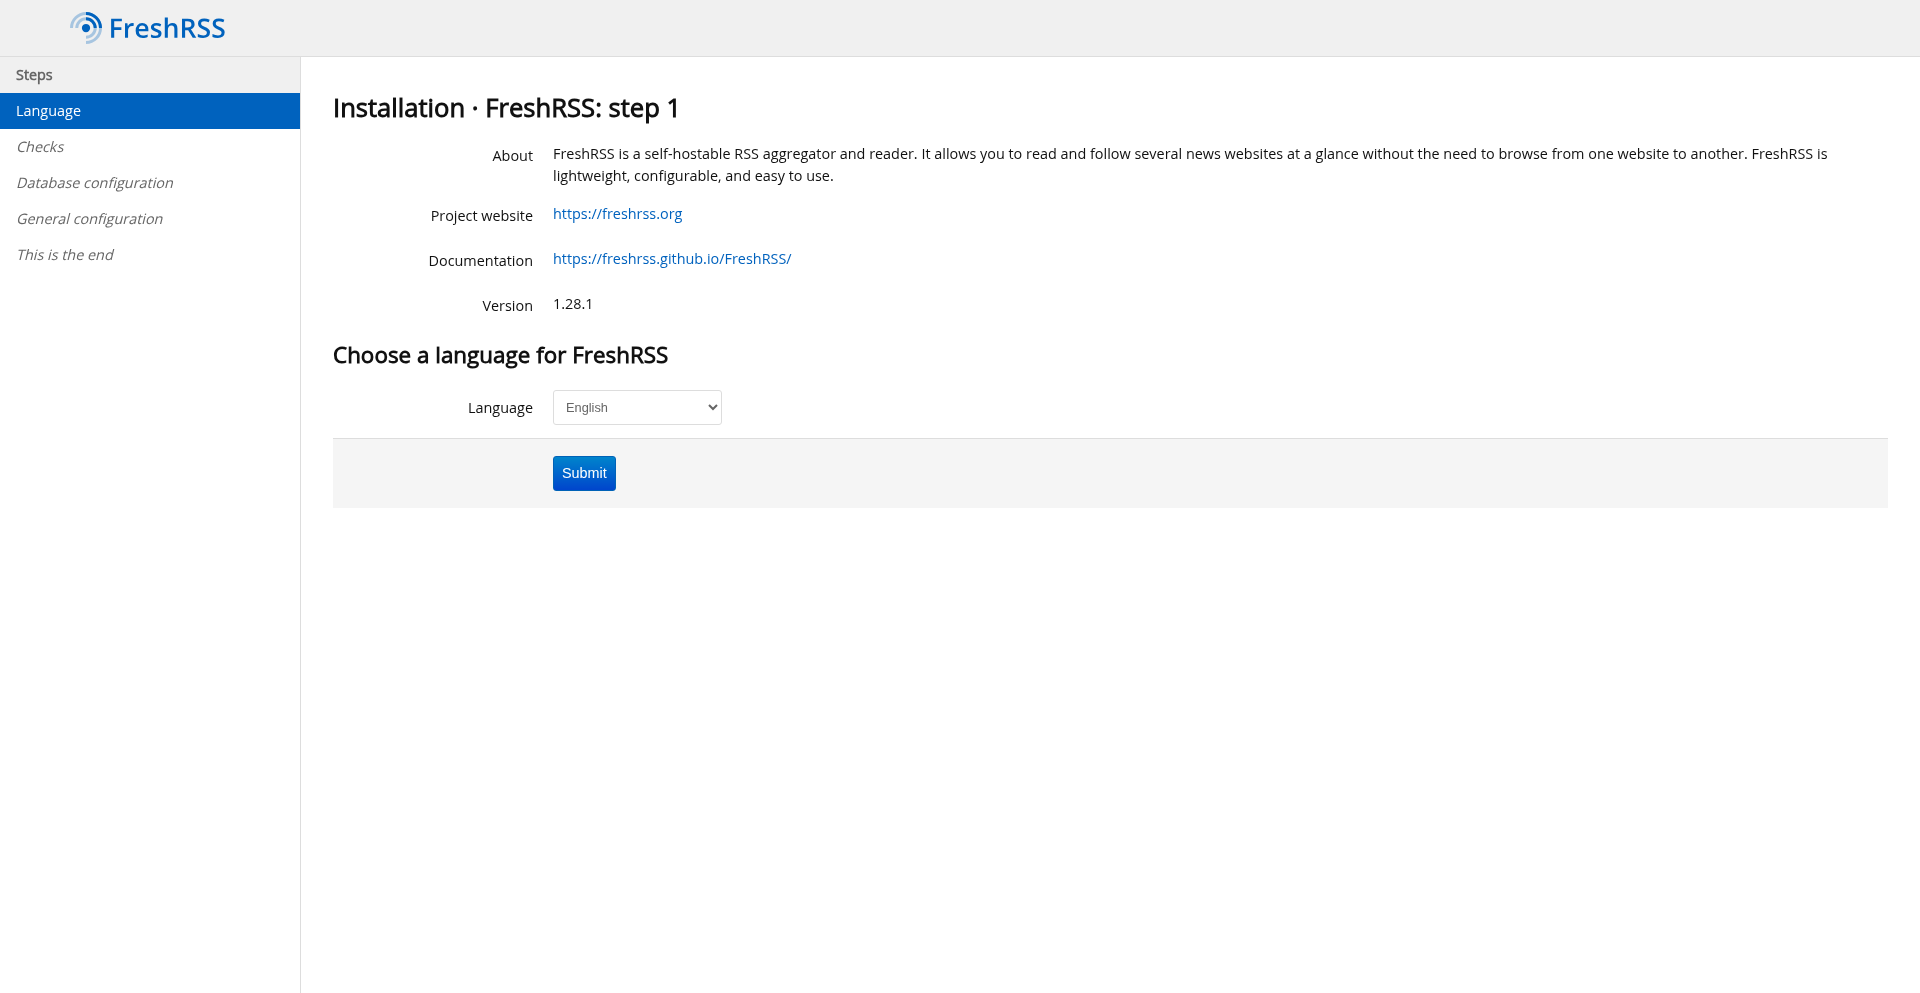This screenshot has height=993, width=1920.
Task: Click the FreshRSS logo icon
Action: click(86, 28)
